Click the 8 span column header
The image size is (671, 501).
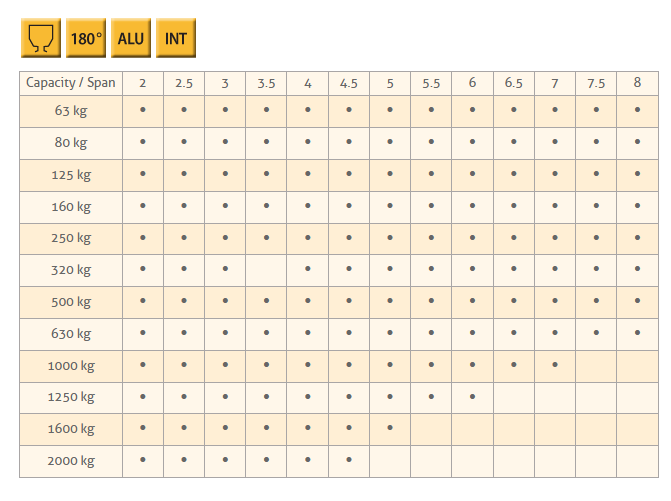637,83
